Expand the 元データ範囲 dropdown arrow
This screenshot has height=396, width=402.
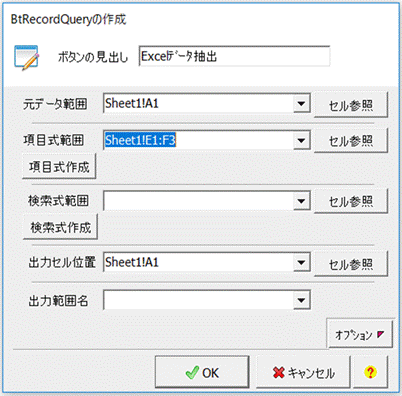301,104
